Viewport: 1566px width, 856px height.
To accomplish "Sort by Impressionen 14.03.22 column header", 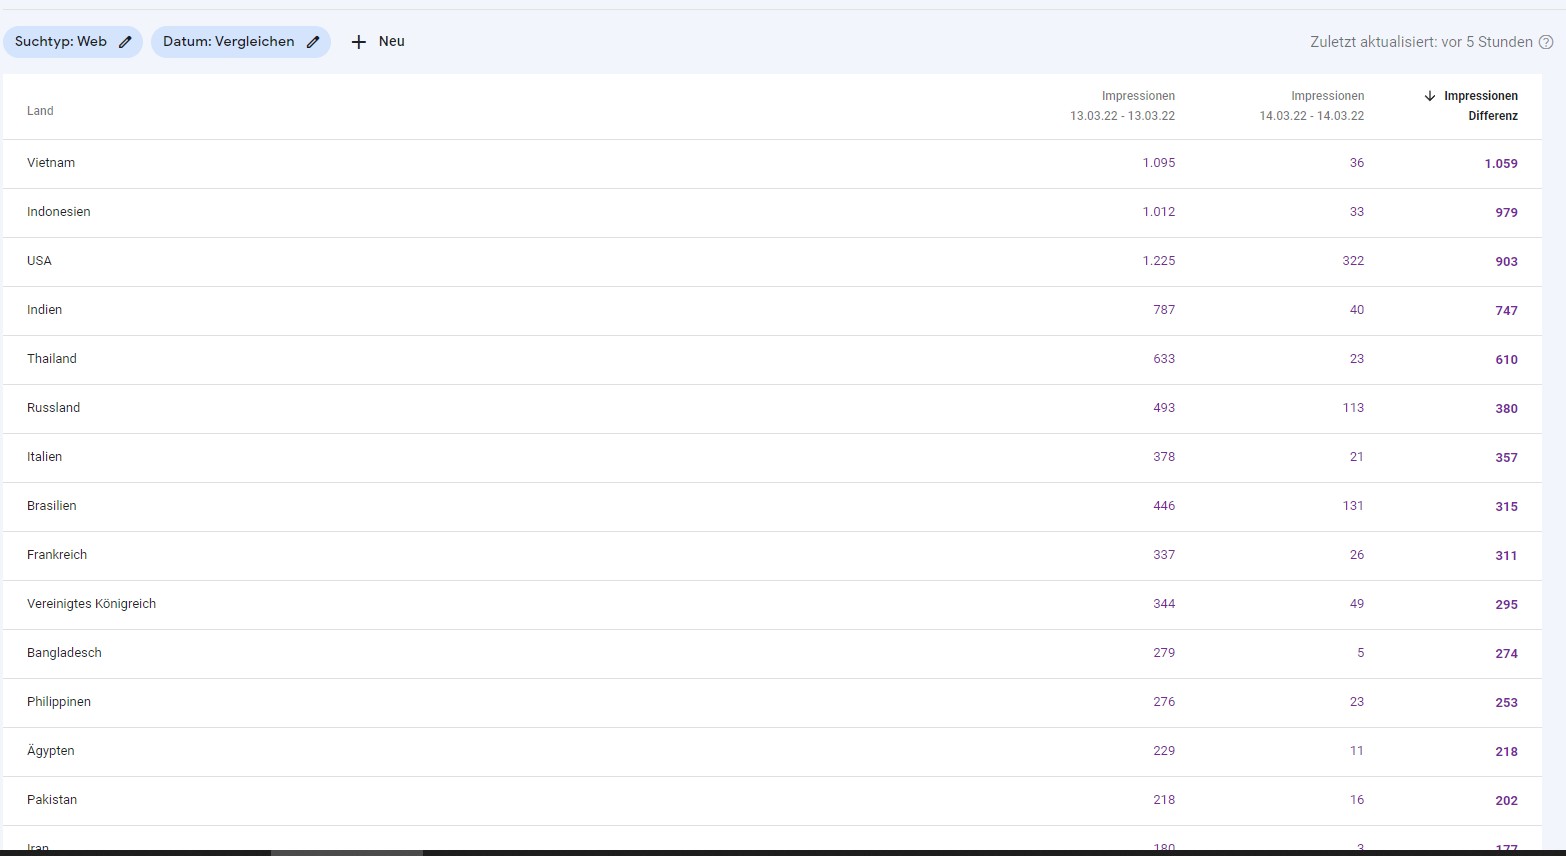I will coord(1311,106).
